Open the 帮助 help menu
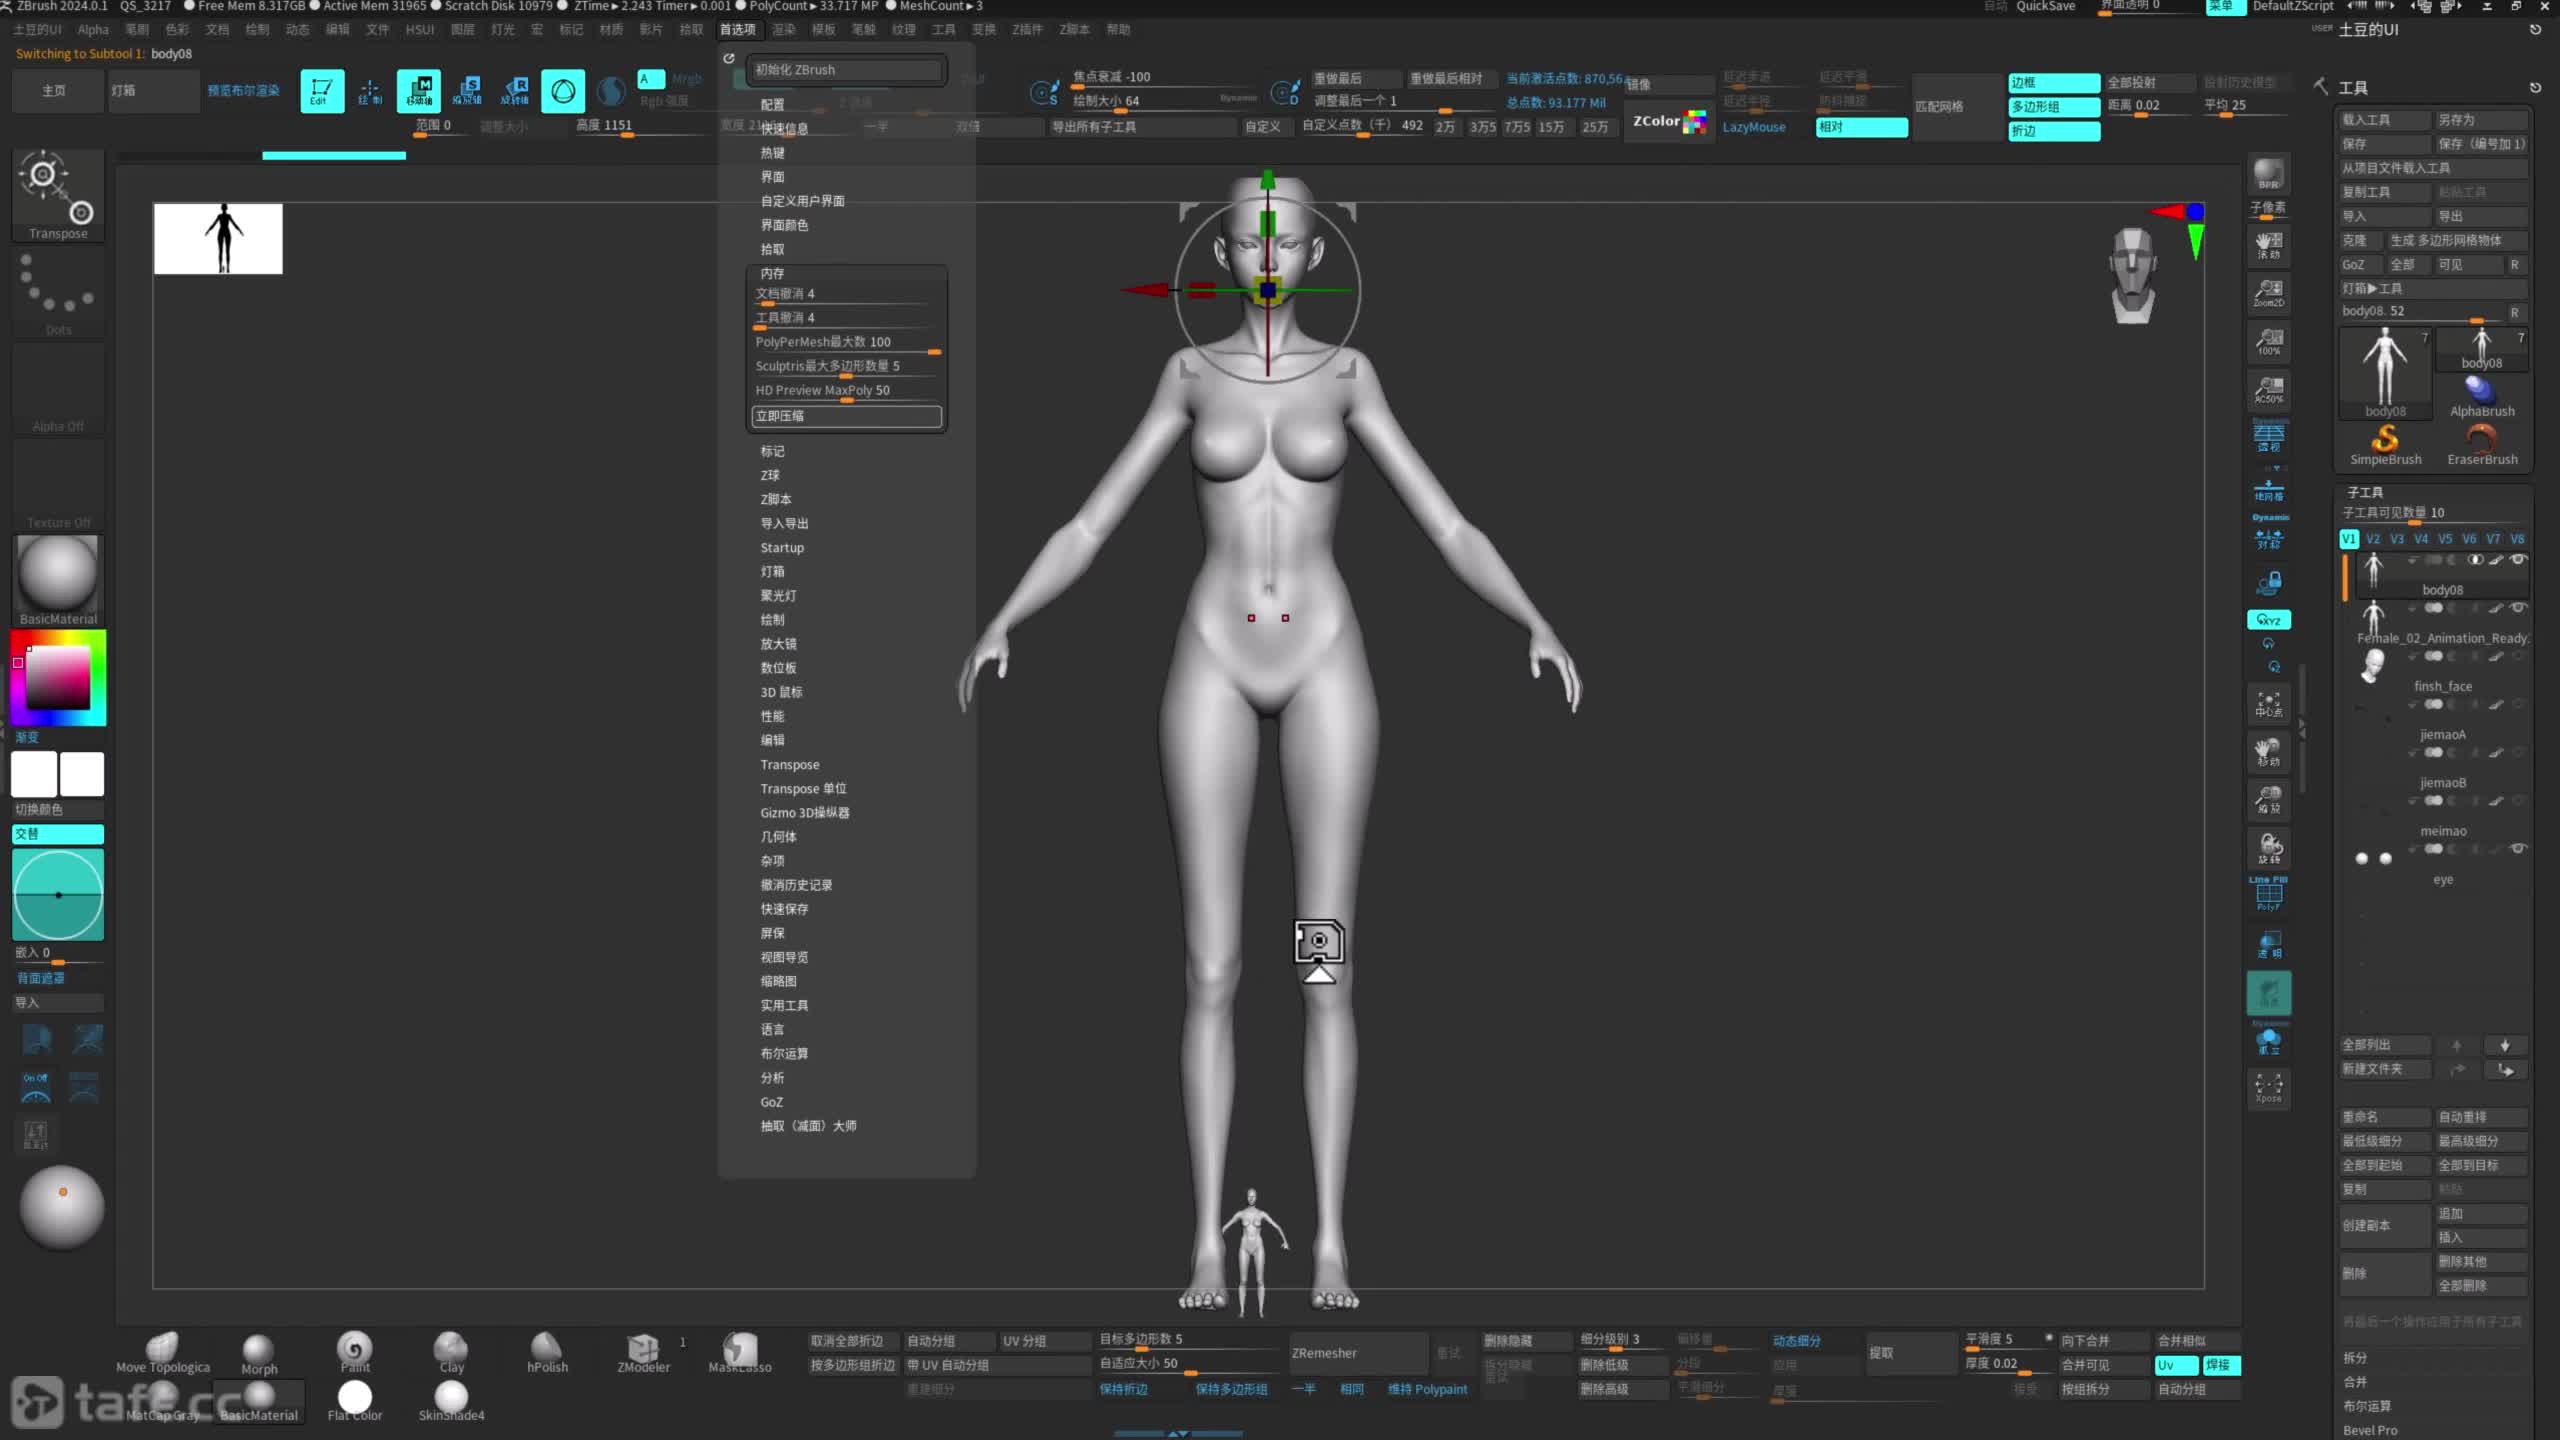 coord(1118,30)
